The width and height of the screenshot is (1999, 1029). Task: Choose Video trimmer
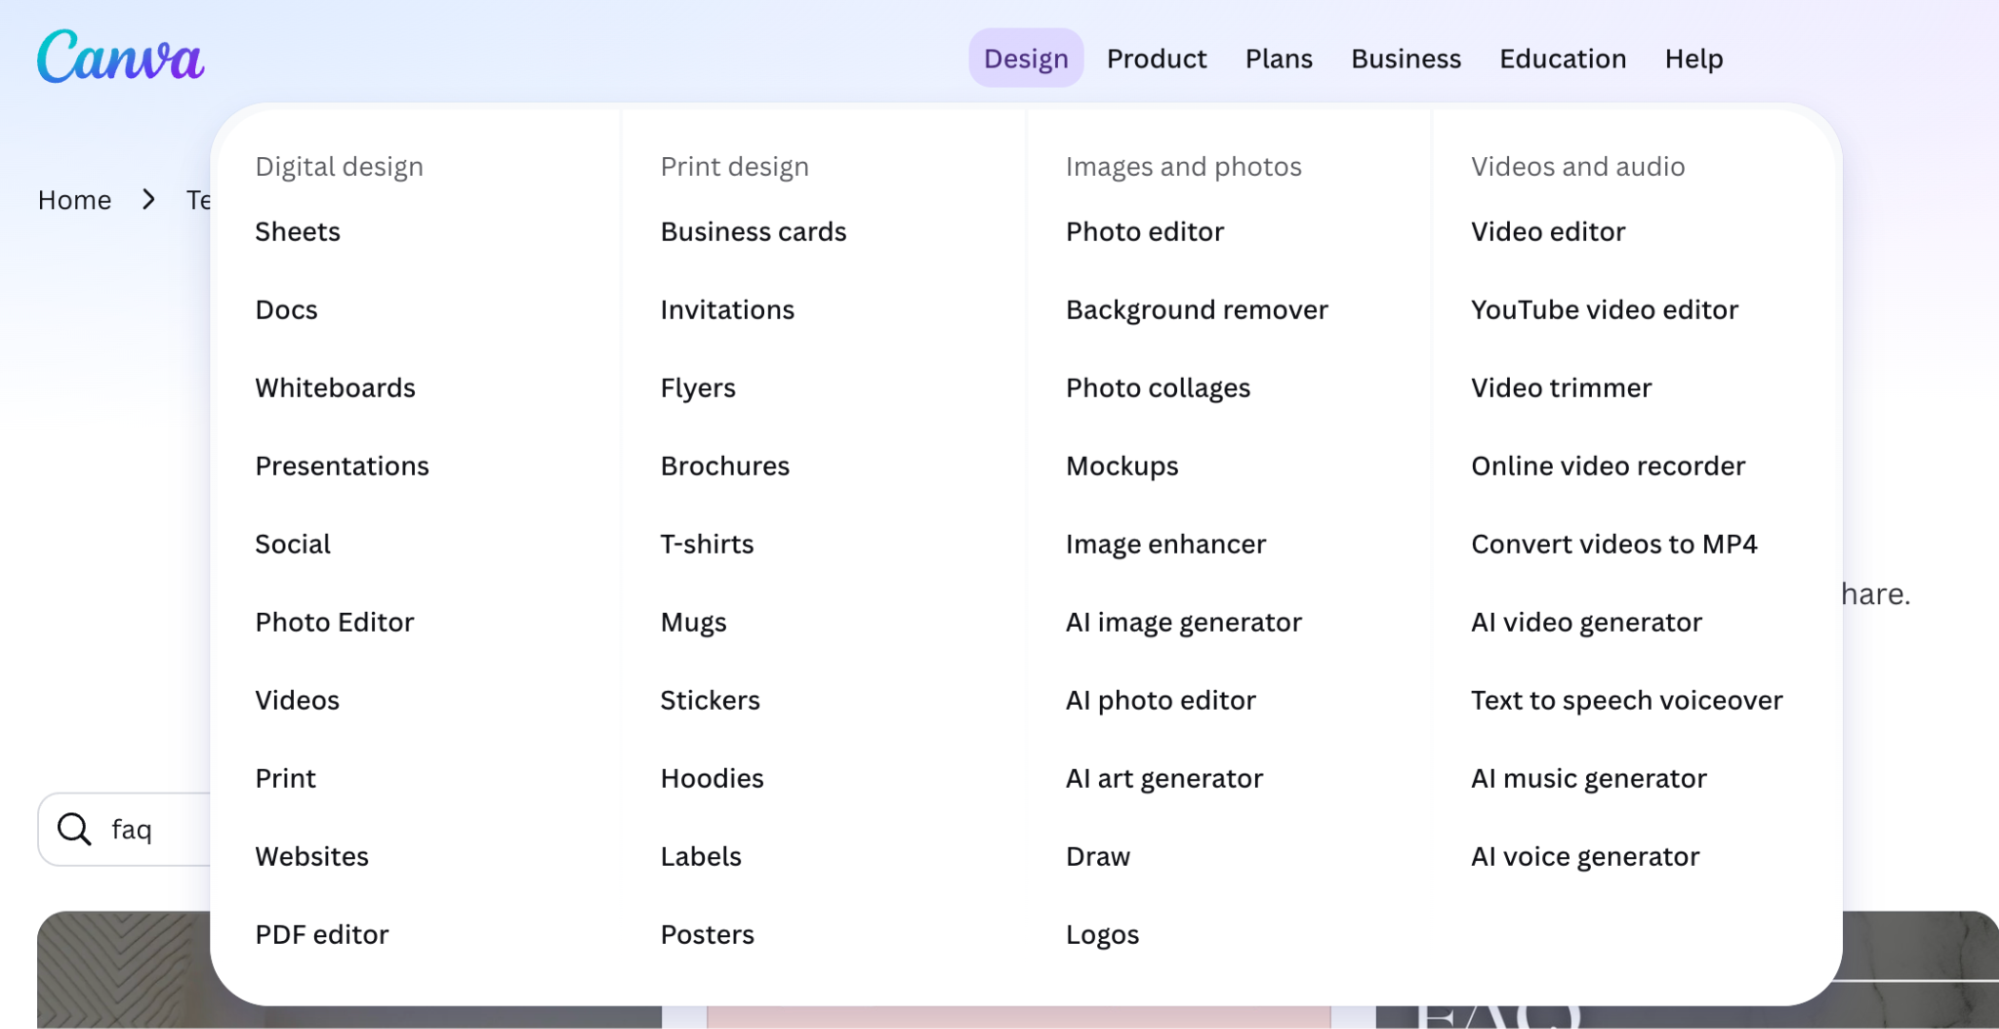click(1561, 388)
